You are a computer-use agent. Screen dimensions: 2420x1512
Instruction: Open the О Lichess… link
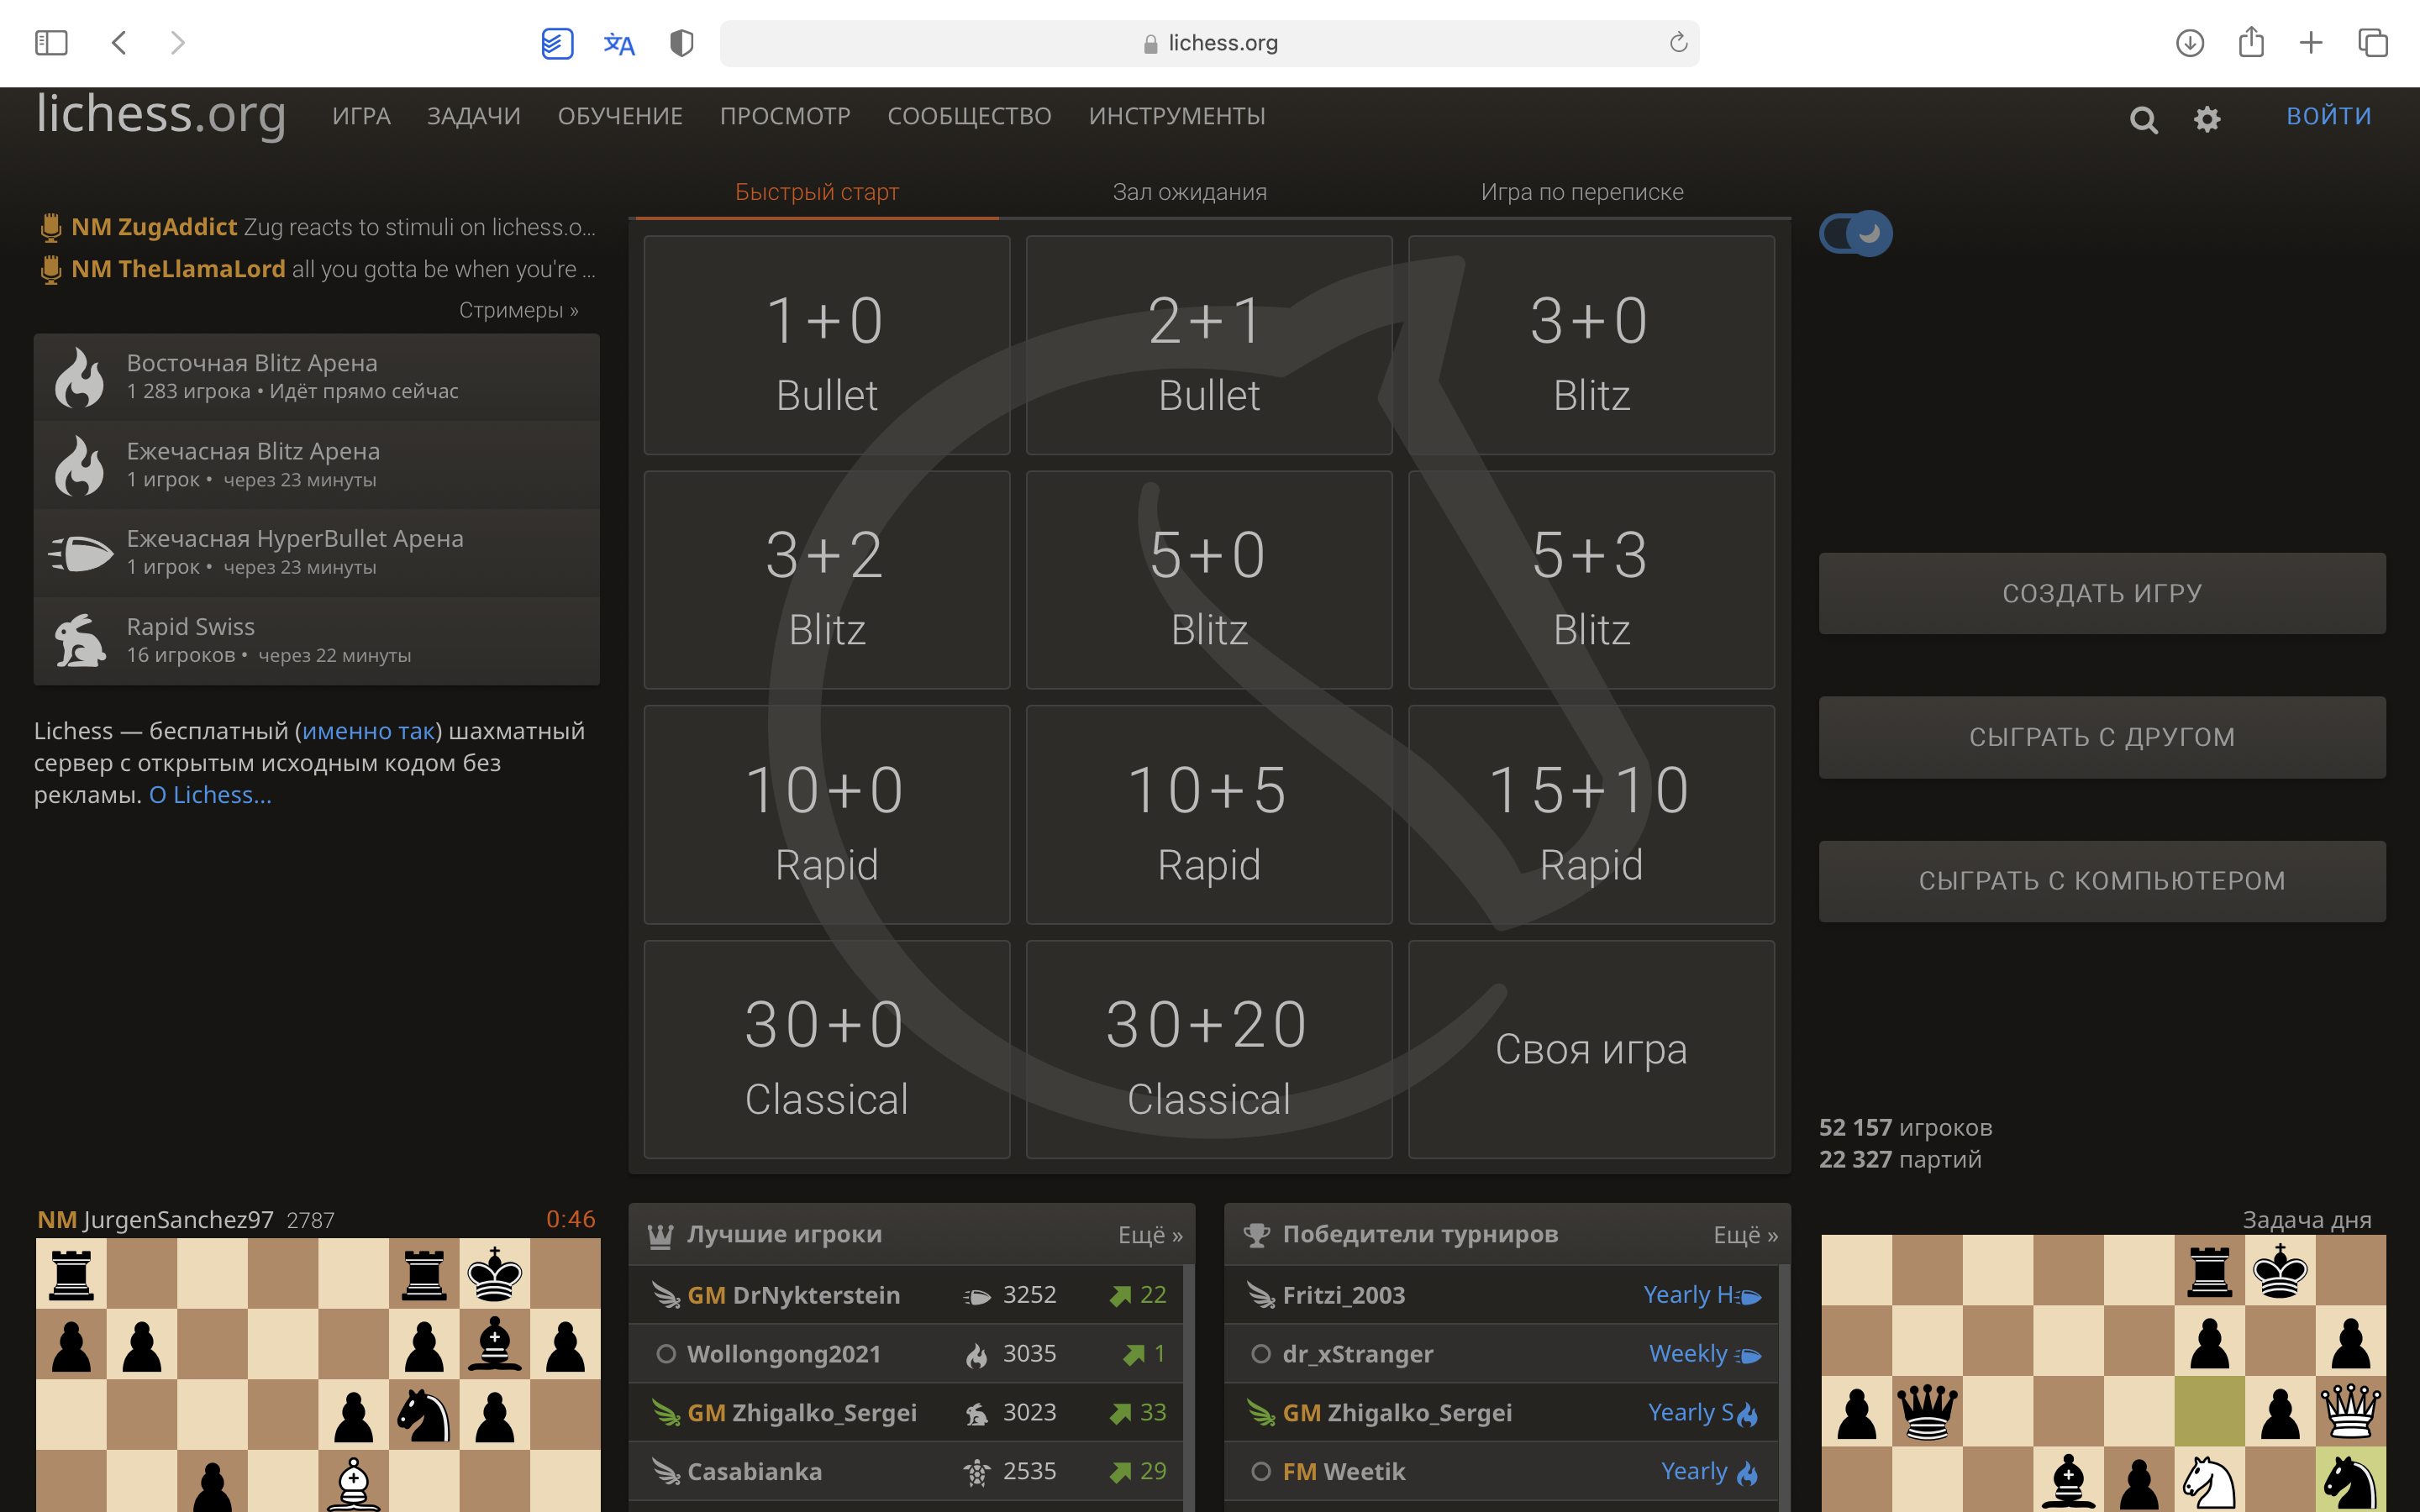(x=210, y=795)
